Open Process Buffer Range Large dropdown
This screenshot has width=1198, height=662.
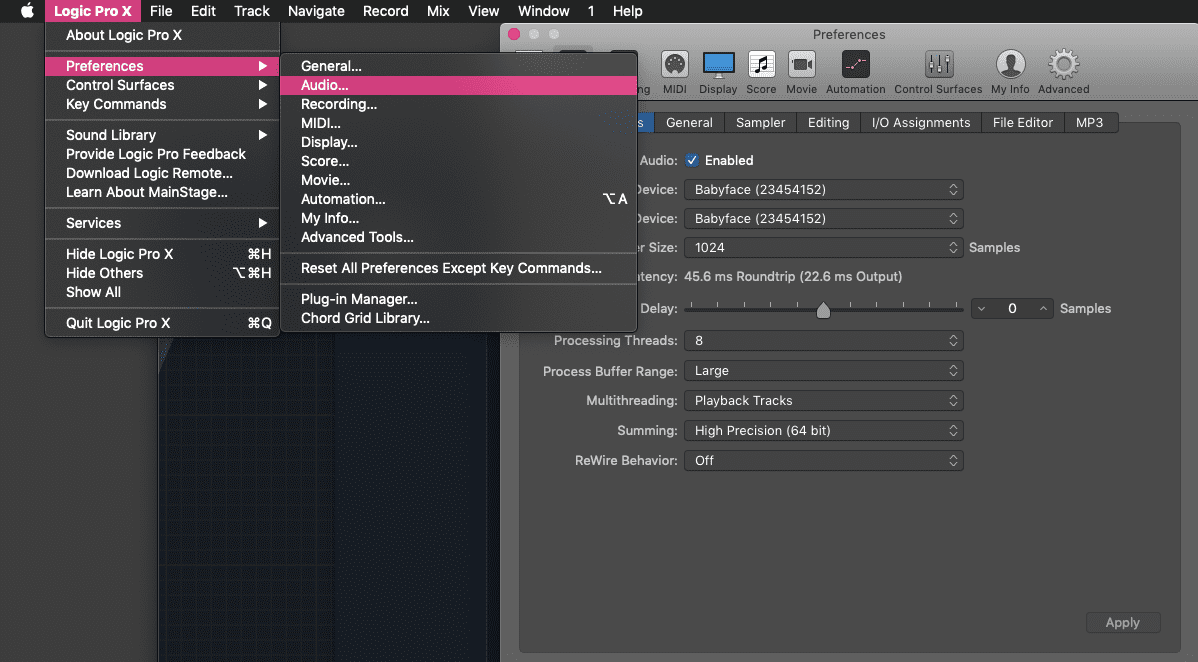(824, 371)
